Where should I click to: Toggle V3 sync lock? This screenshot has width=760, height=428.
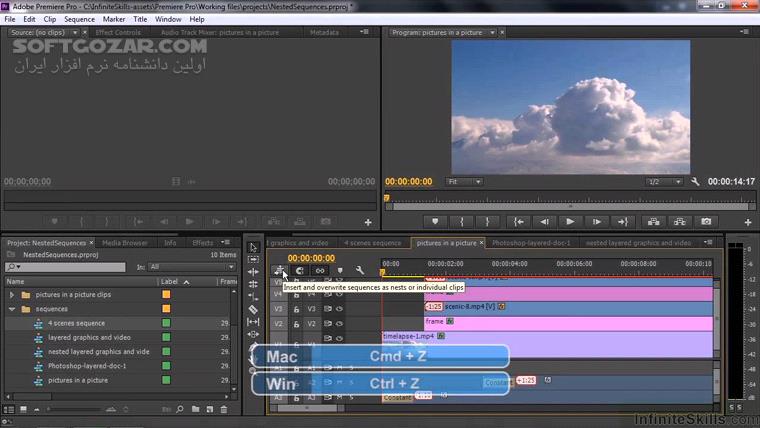click(x=328, y=308)
